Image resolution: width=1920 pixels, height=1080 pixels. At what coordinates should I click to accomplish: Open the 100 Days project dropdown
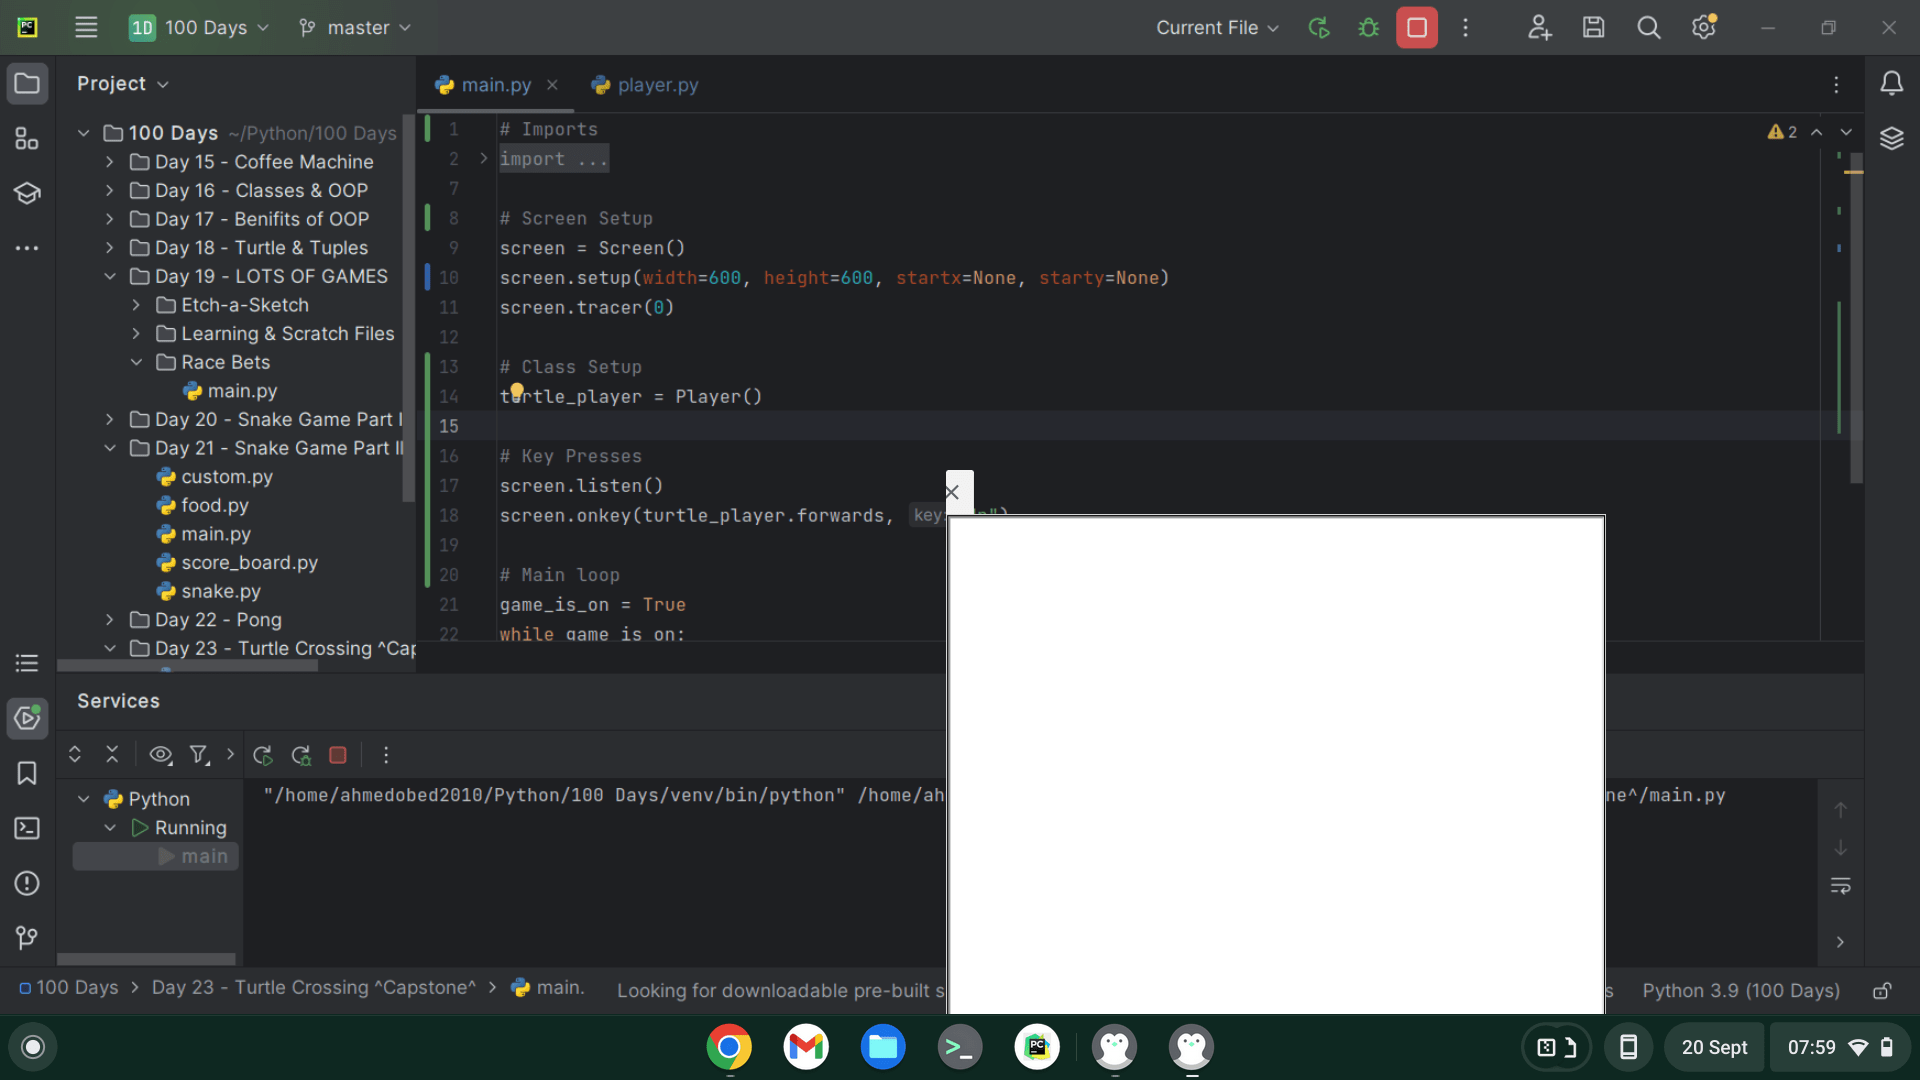199,27
